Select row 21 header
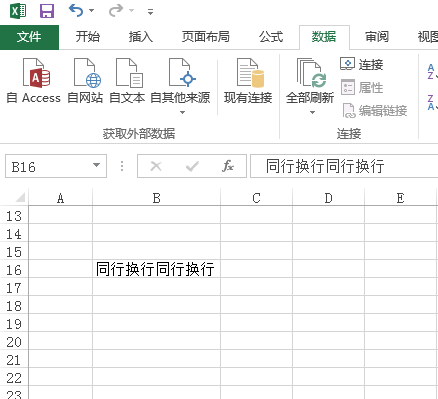 click(14, 360)
